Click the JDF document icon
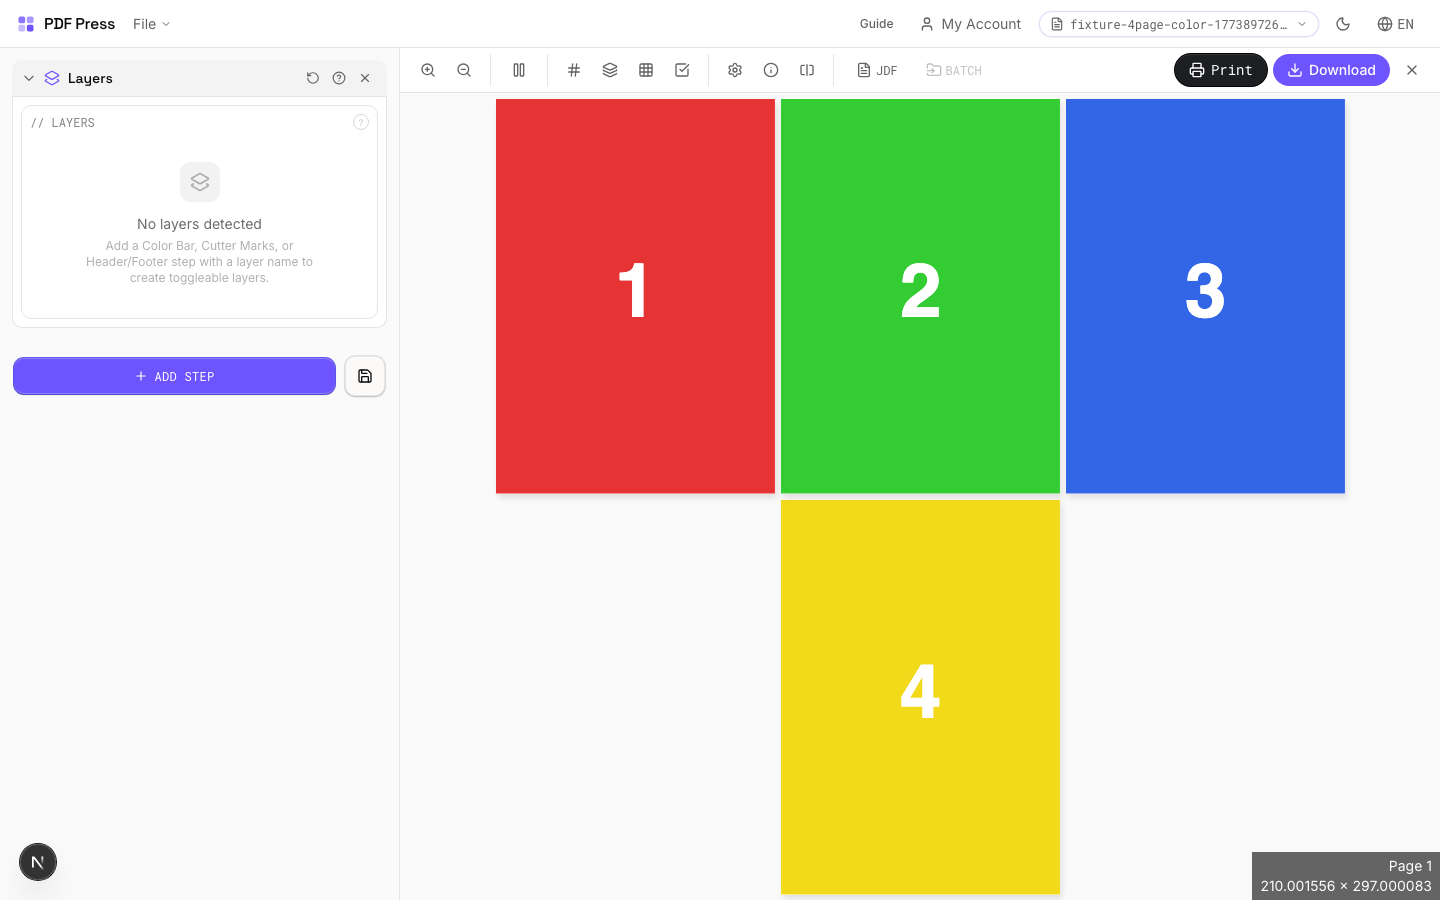 [877, 70]
